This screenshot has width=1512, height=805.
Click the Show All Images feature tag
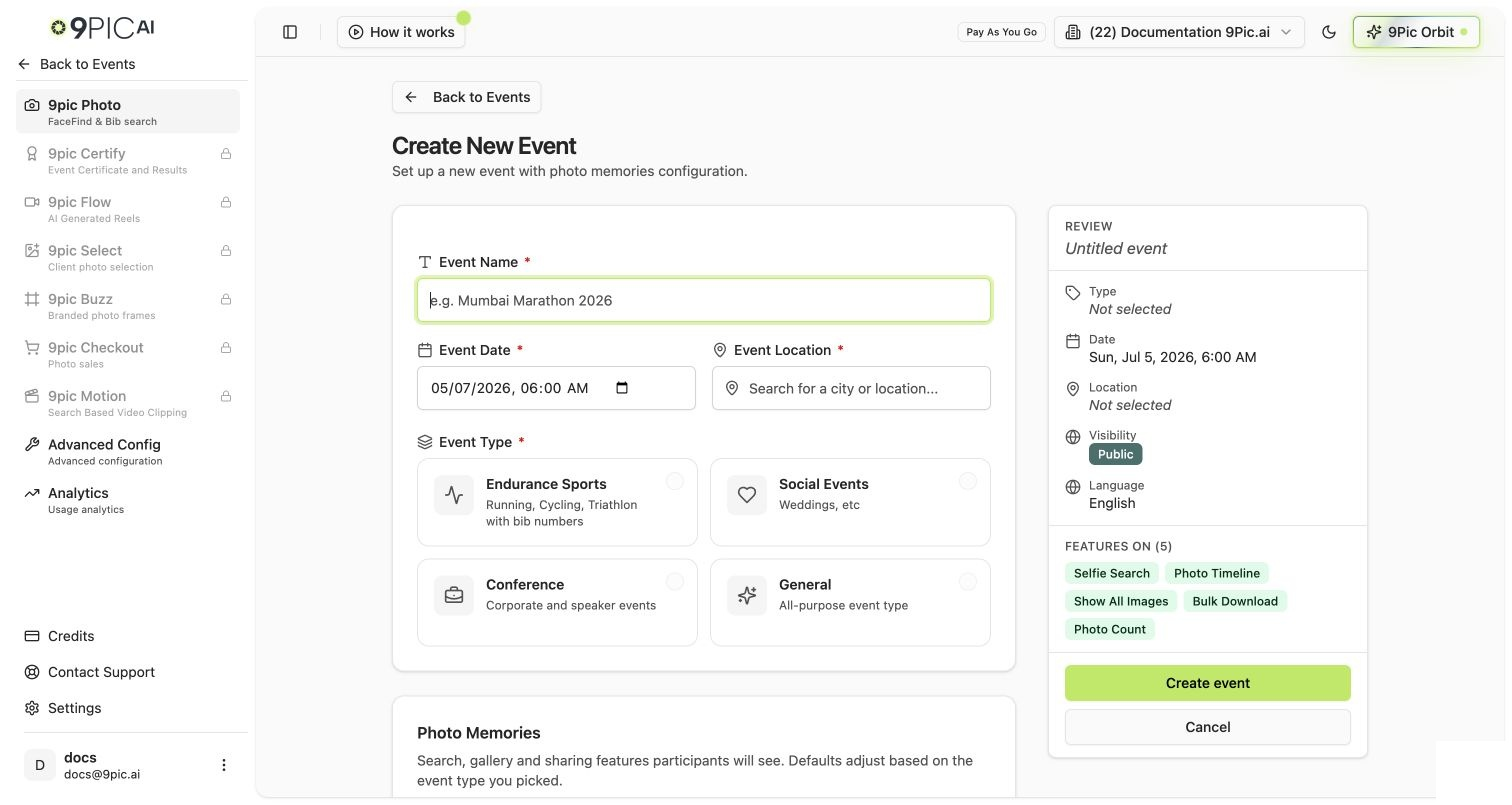pos(1121,601)
